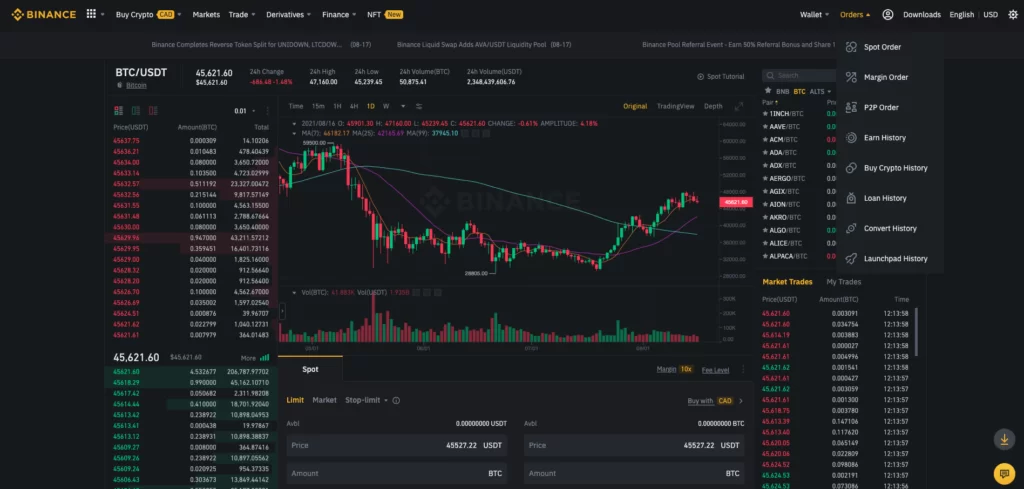Open the settings gear in top bar
1024x489 pixels.
[x=1012, y=14]
